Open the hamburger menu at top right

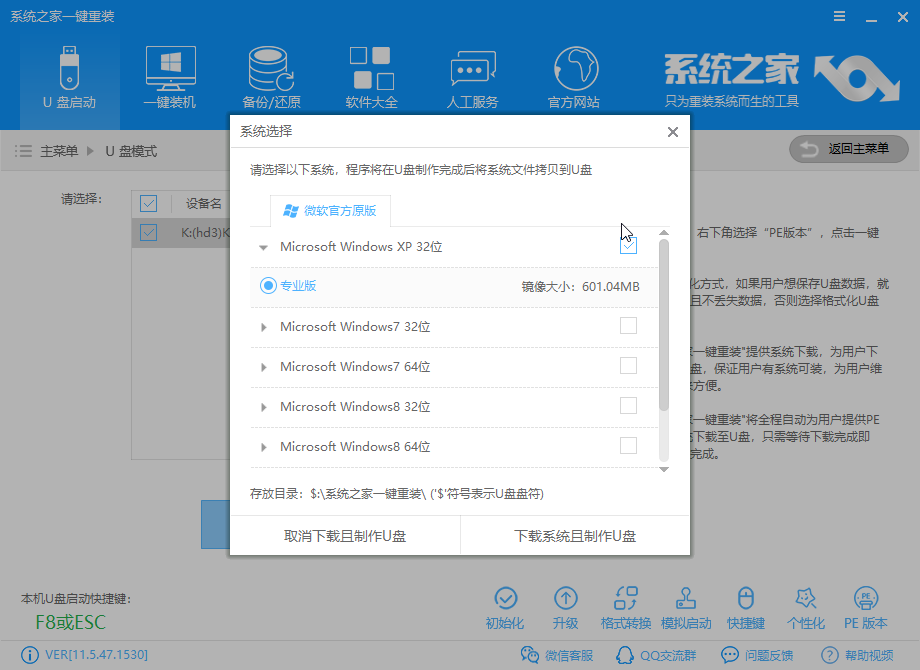click(x=837, y=16)
